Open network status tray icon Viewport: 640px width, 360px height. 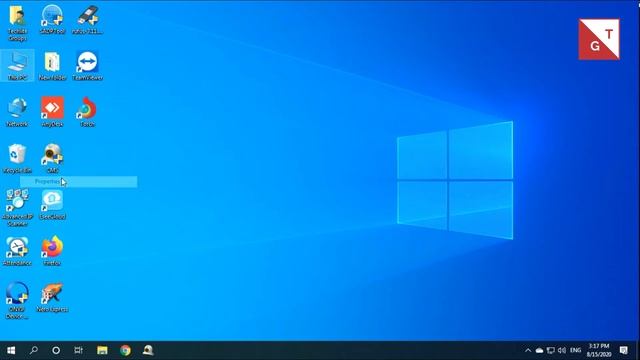click(551, 350)
